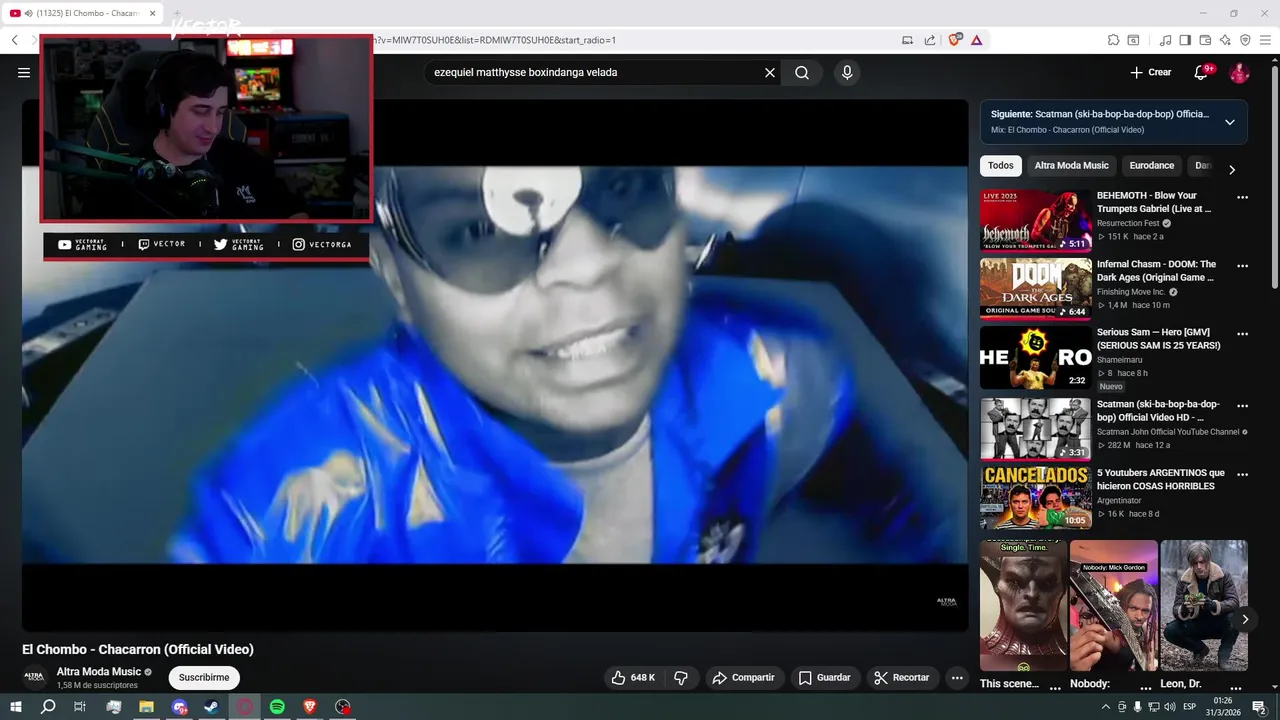Screen dimensions: 1280x720
Task: Go back with the browser back arrow
Action: 14,40
